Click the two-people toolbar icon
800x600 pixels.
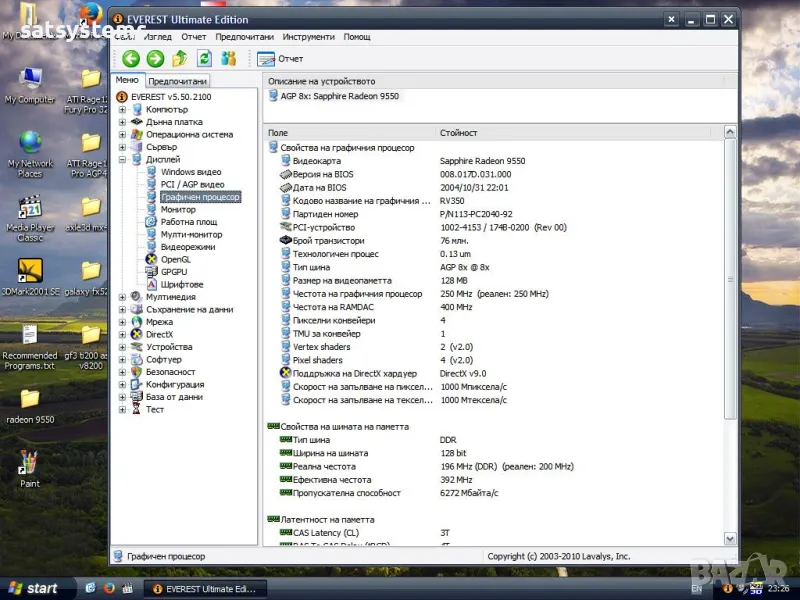[229, 59]
